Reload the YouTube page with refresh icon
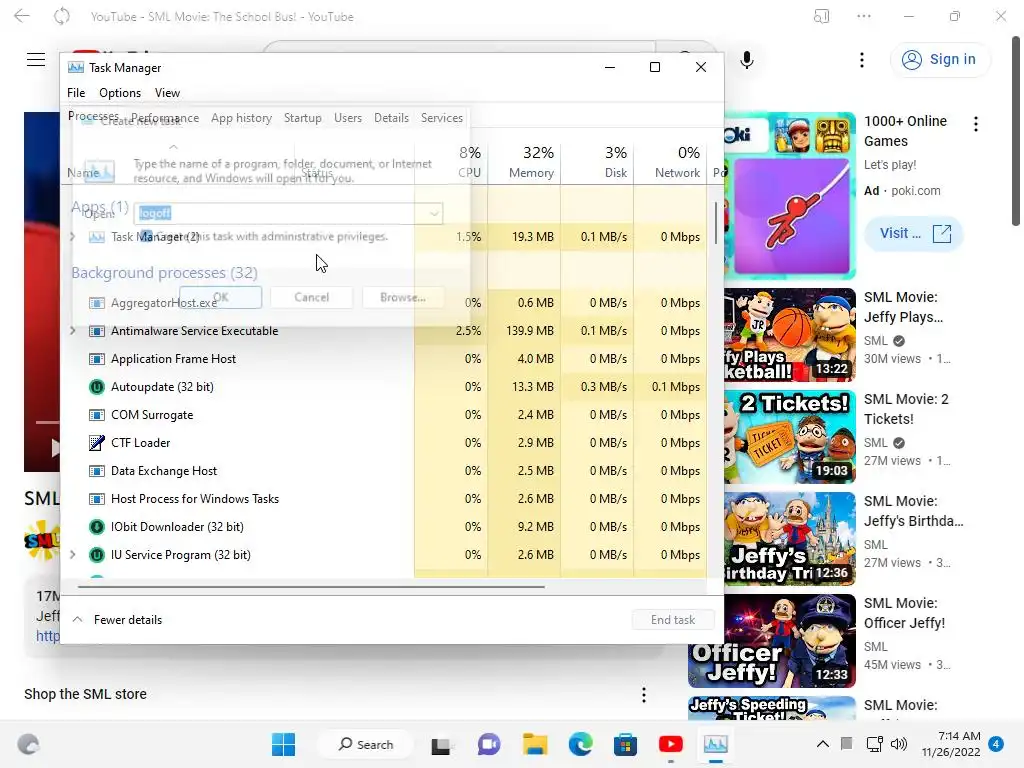 62,16
